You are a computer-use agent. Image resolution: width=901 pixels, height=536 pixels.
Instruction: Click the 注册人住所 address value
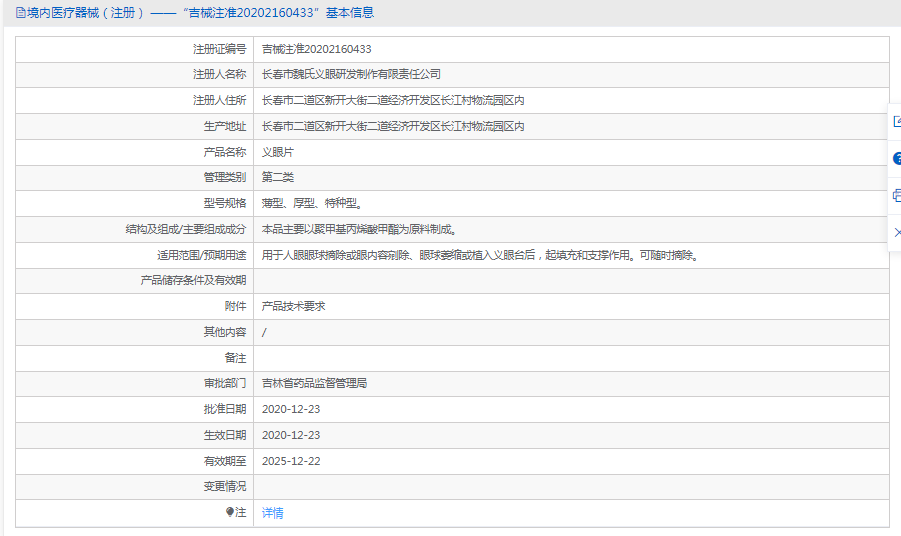click(x=393, y=101)
